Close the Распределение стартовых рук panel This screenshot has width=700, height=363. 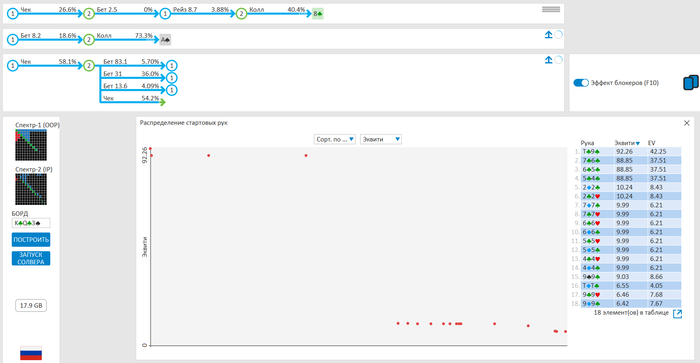point(687,123)
